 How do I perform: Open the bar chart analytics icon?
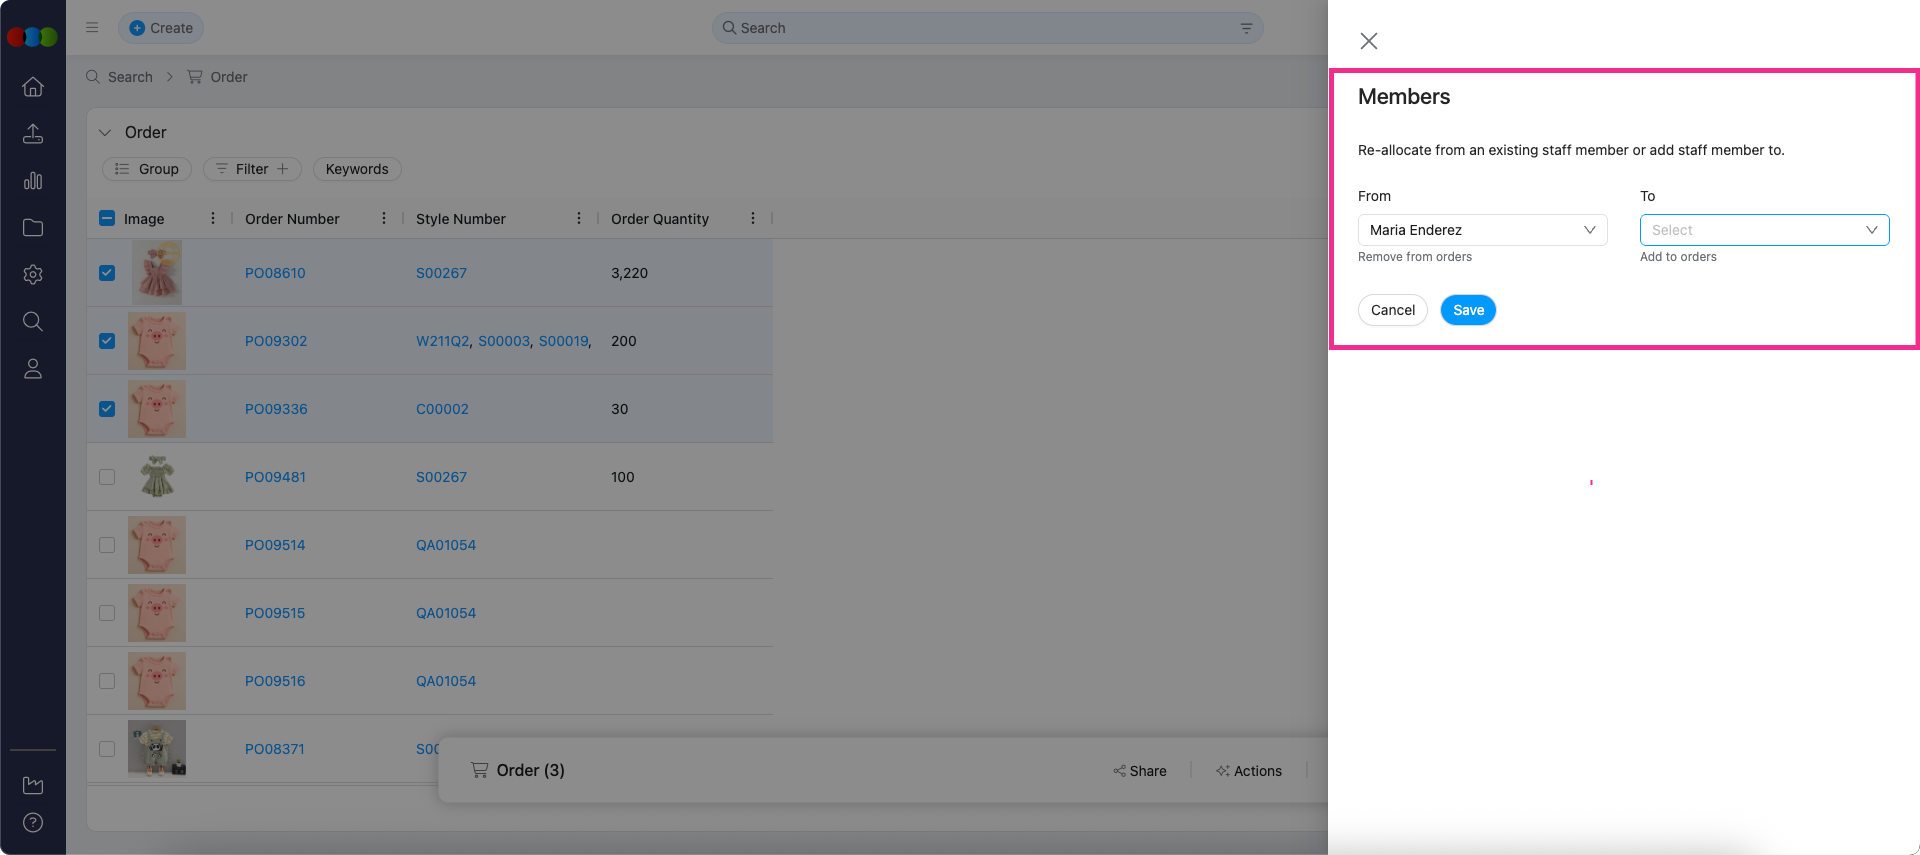[33, 181]
